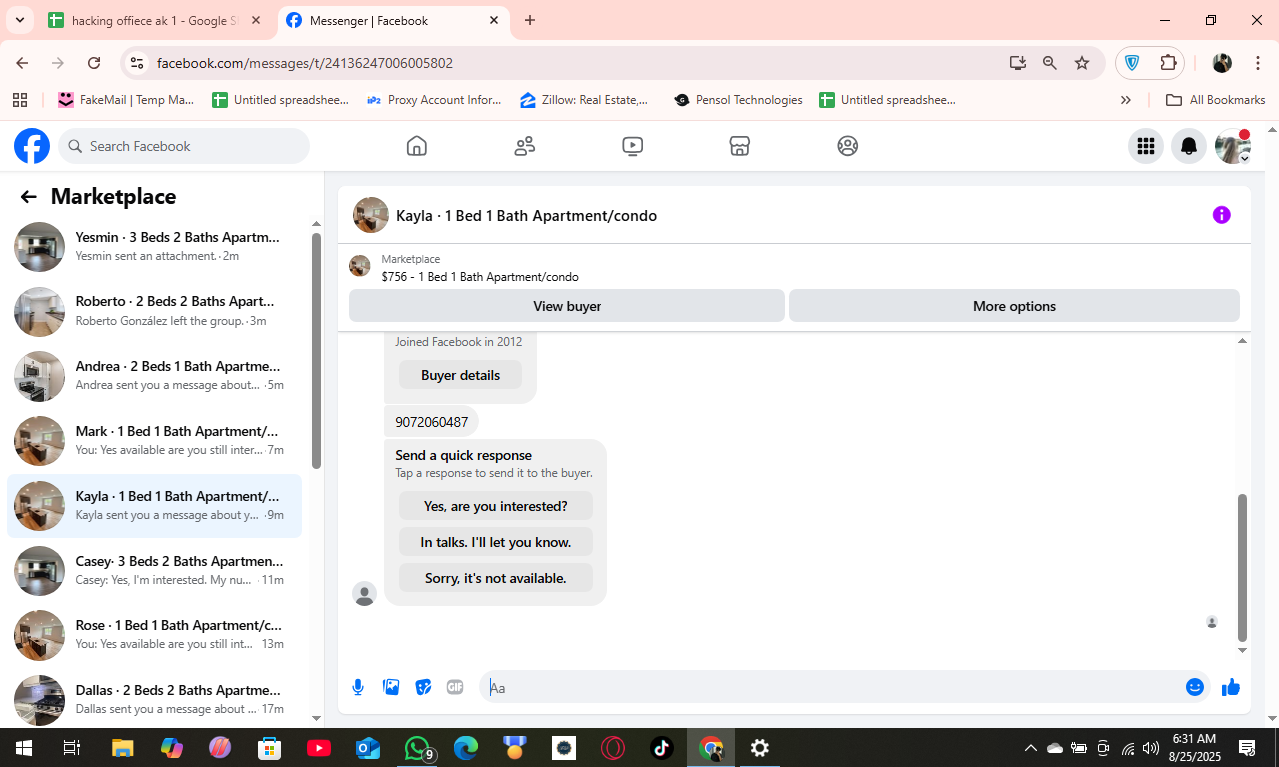Open the account profile picture menu
The image size is (1279, 767).
click(x=1232, y=146)
